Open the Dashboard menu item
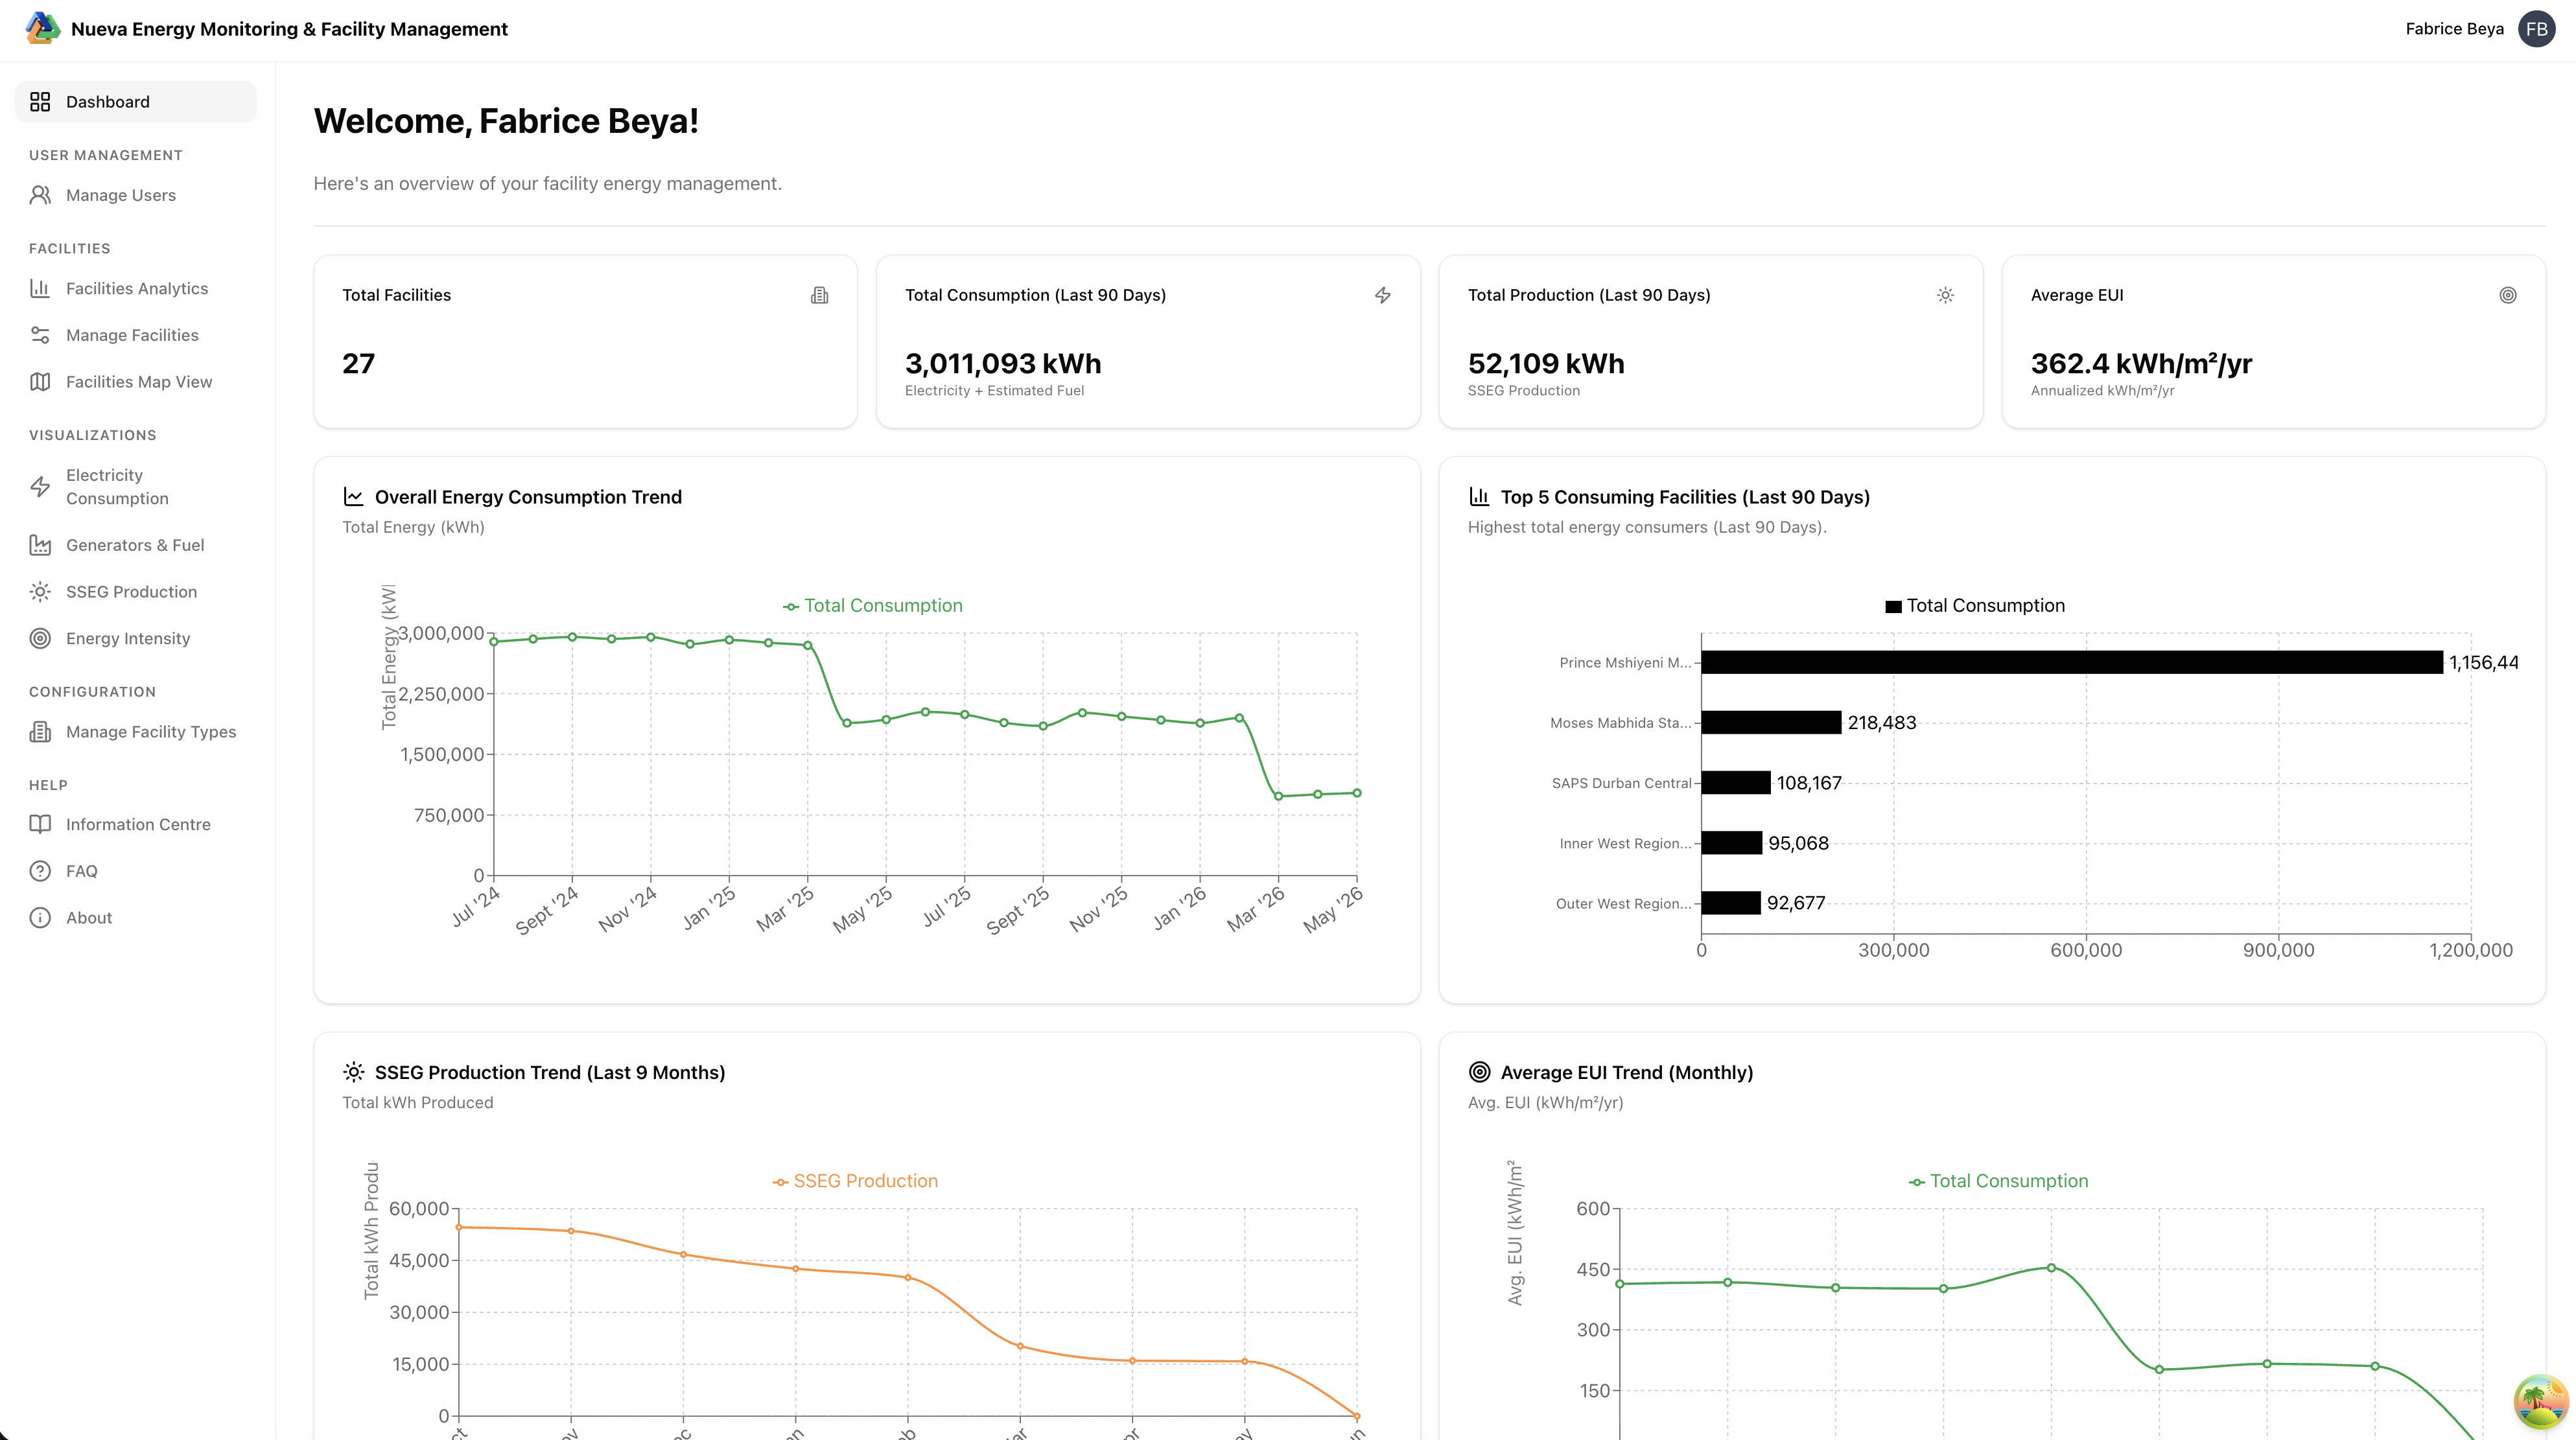Viewport: 2576px width, 1440px height. [136, 102]
